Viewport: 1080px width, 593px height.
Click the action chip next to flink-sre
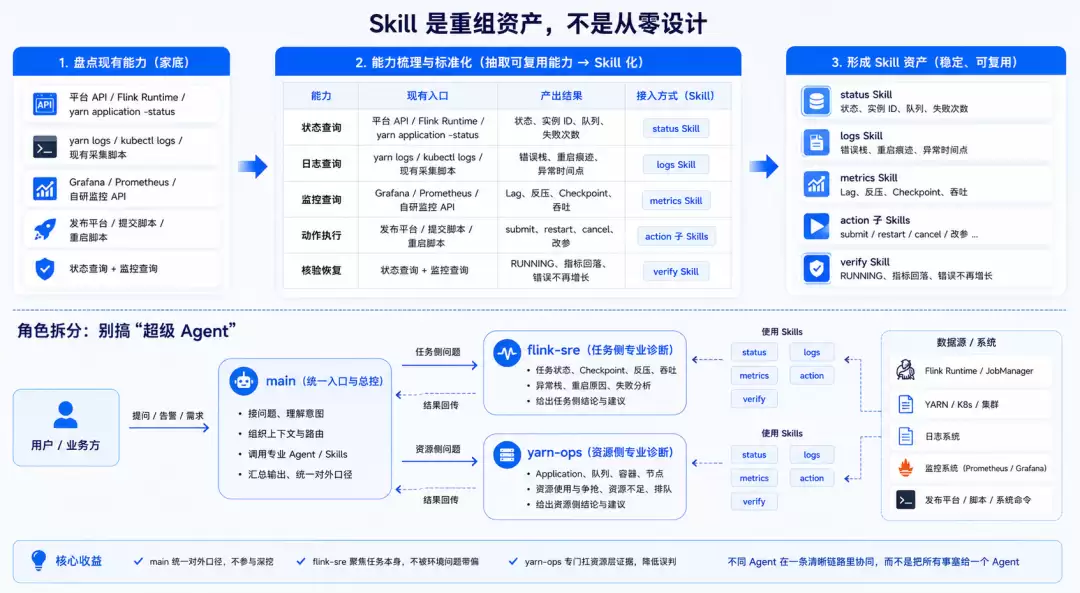811,375
